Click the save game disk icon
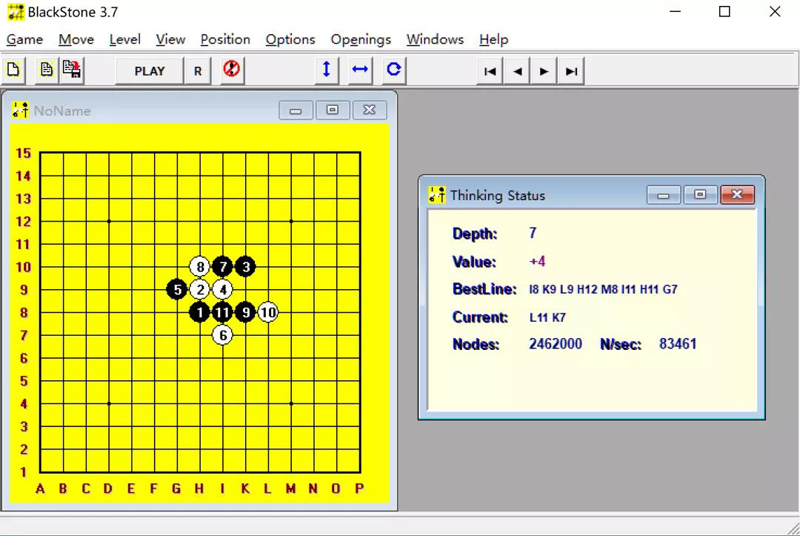This screenshot has width=800, height=536. coord(72,70)
